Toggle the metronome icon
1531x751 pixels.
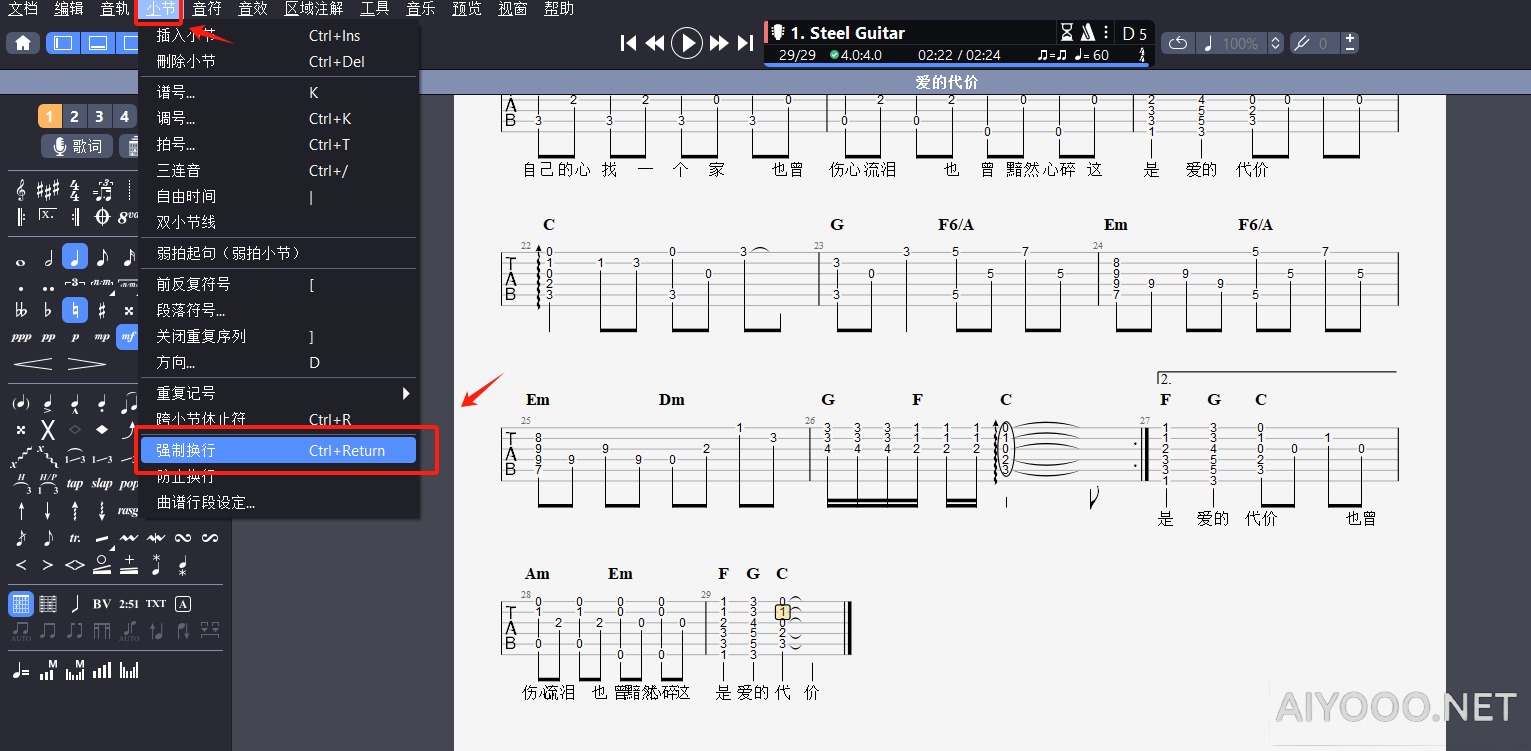click(1088, 33)
